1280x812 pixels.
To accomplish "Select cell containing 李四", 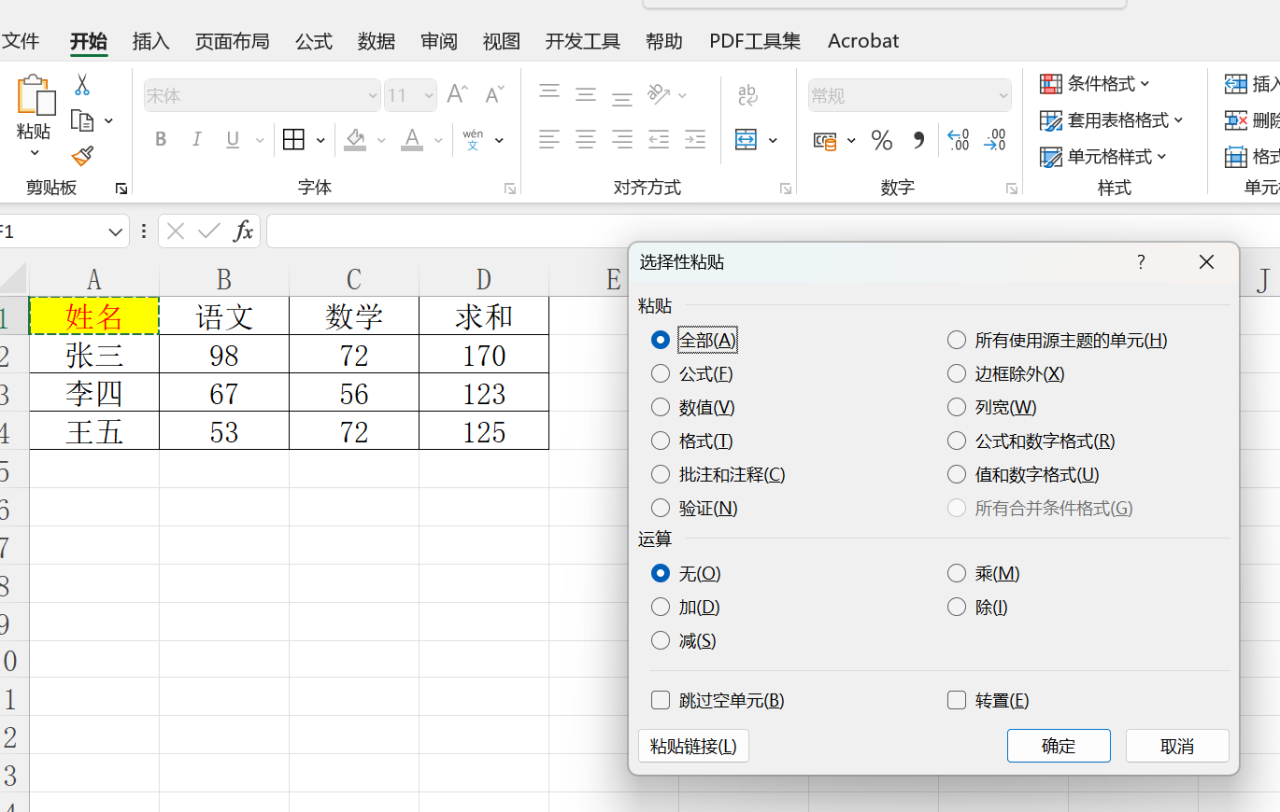I will [x=94, y=393].
